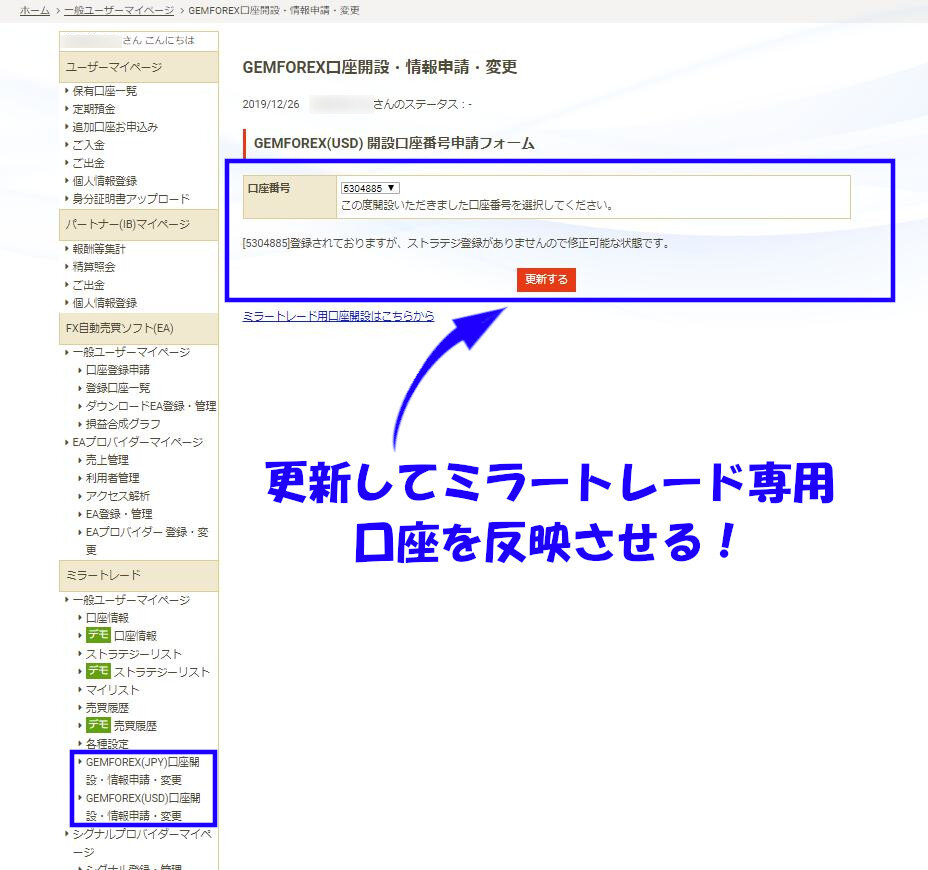The height and width of the screenshot is (870, 928).
Task: Select 登録口座一覧 in the sidebar
Action: (118, 388)
